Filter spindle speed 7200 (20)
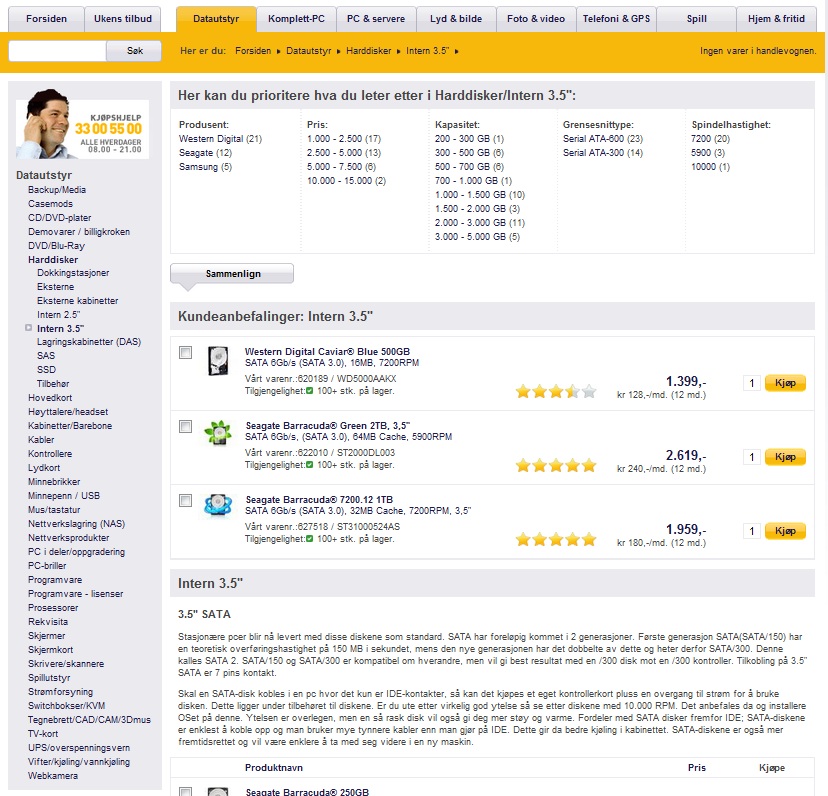828x796 pixels. 710,139
